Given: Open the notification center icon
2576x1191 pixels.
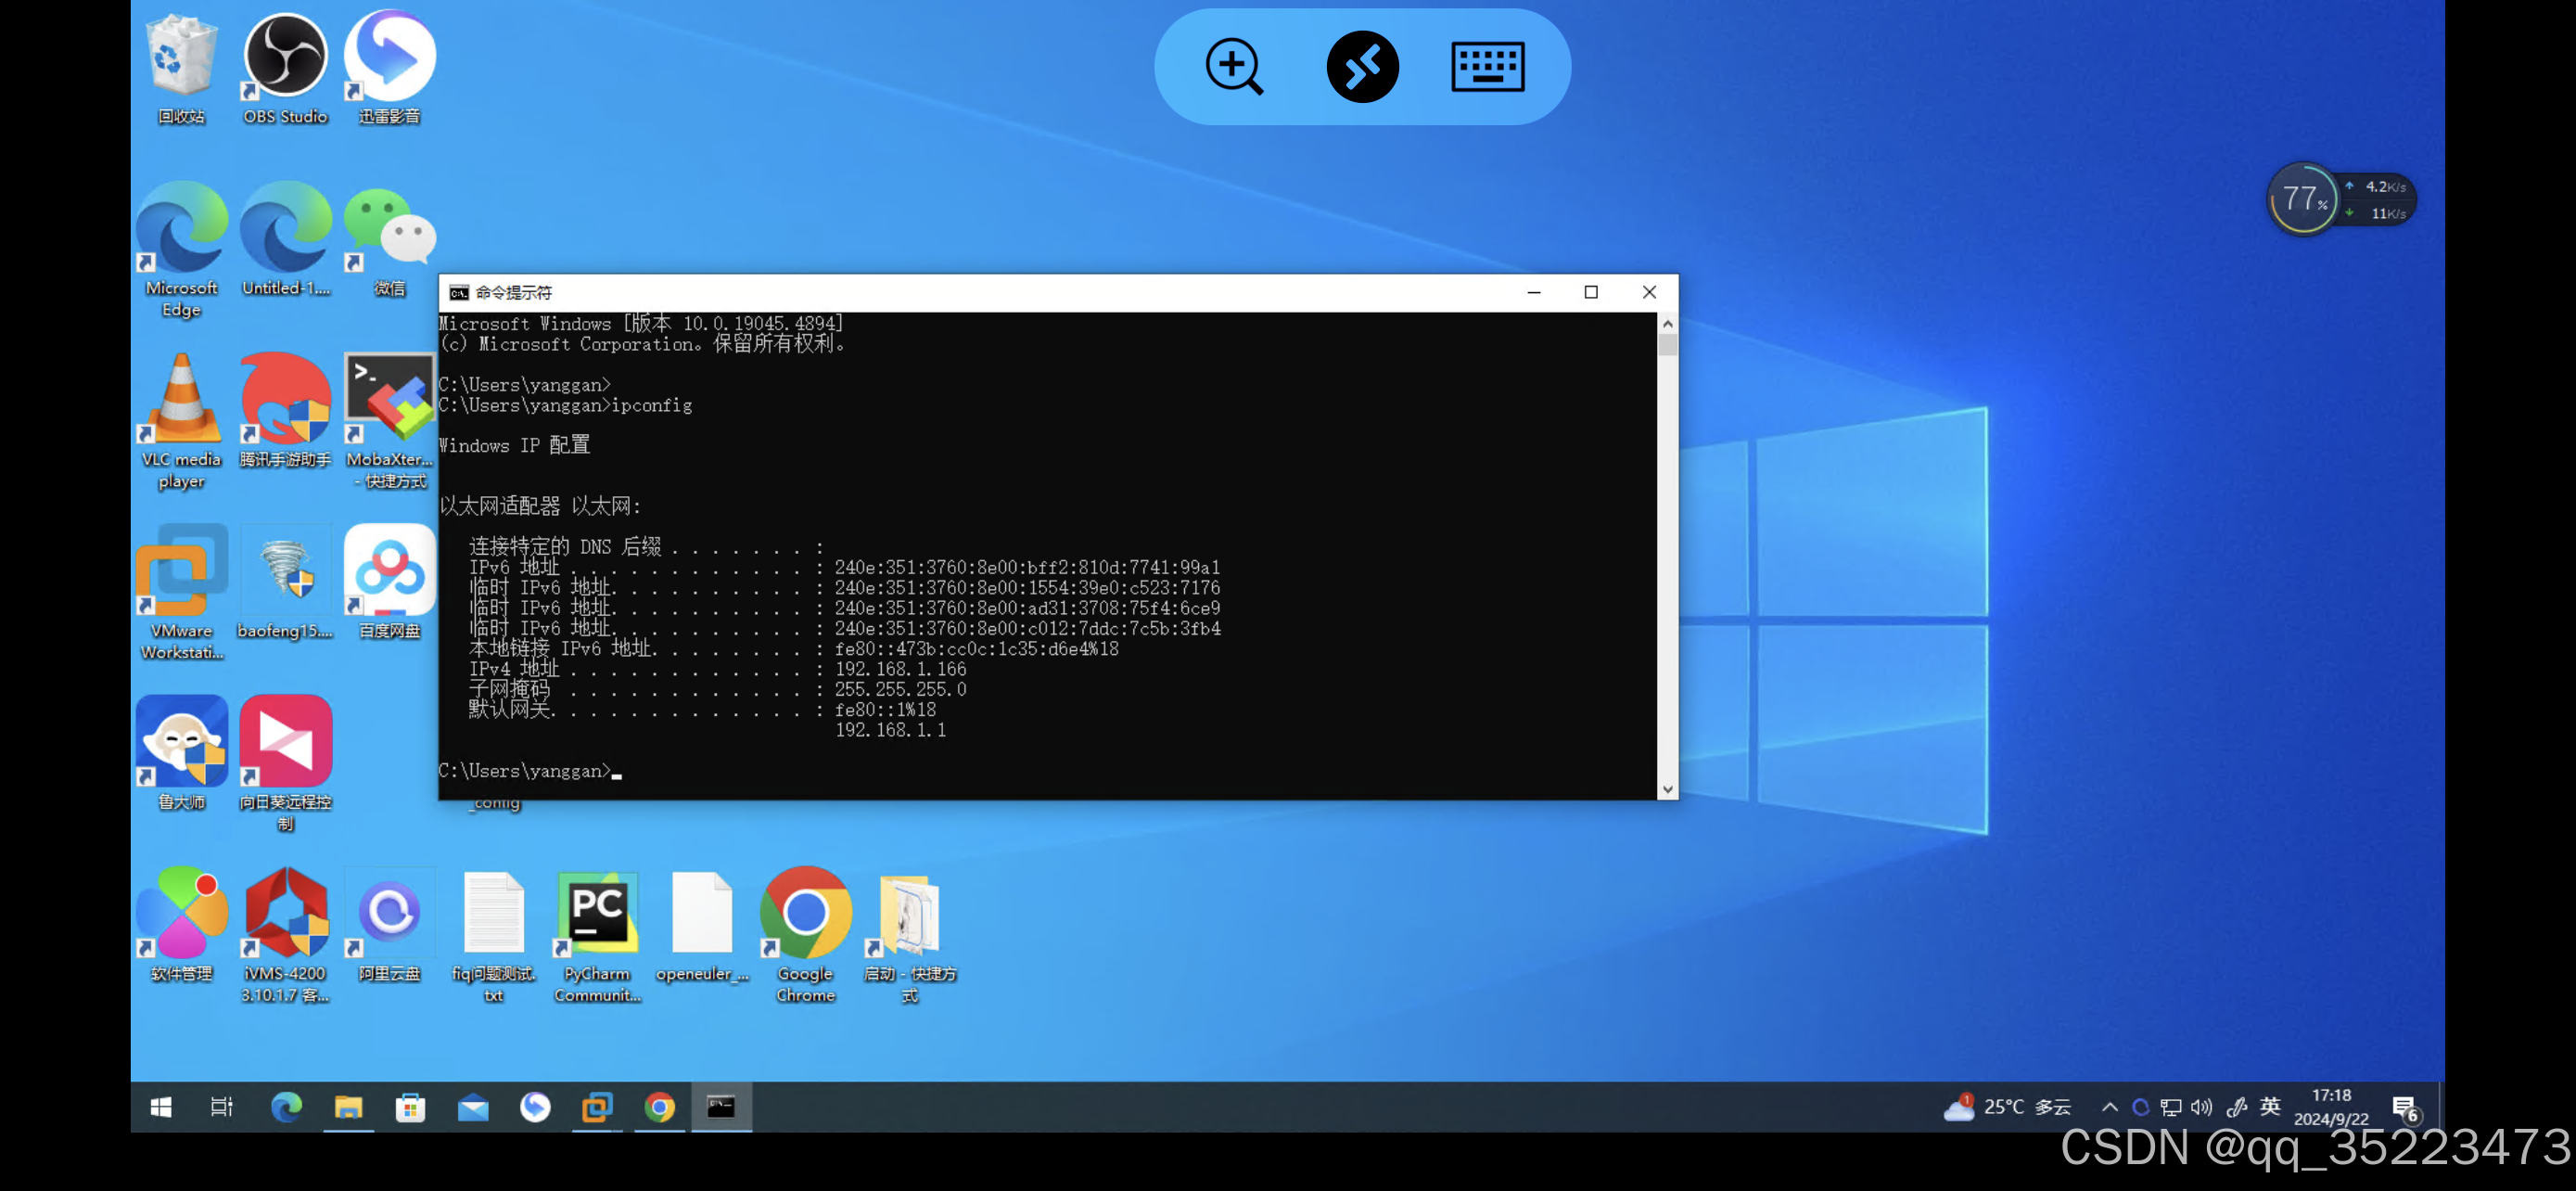Looking at the screenshot, I should [2404, 1108].
